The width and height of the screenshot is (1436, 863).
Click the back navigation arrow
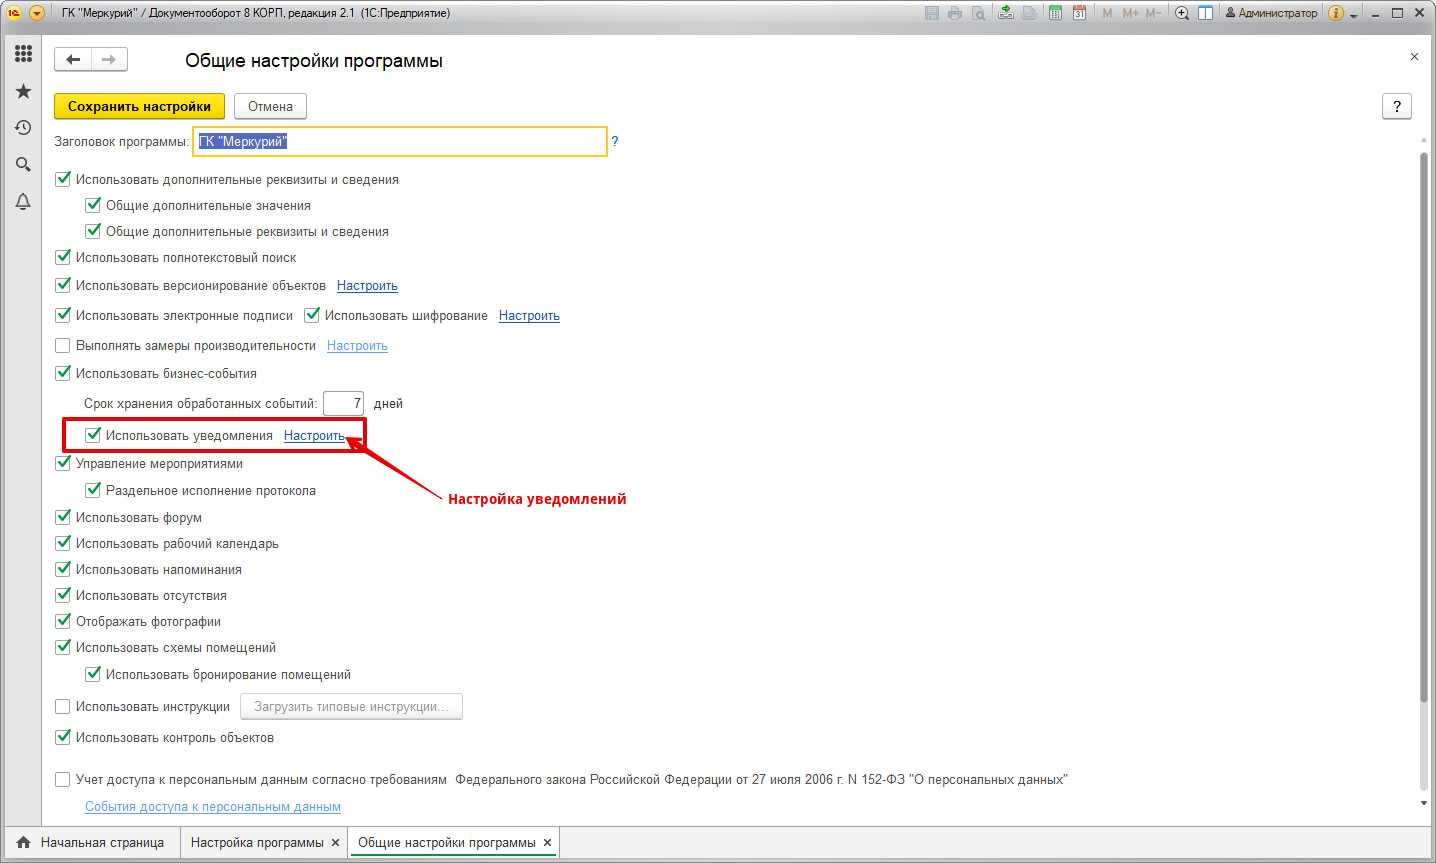click(x=73, y=60)
